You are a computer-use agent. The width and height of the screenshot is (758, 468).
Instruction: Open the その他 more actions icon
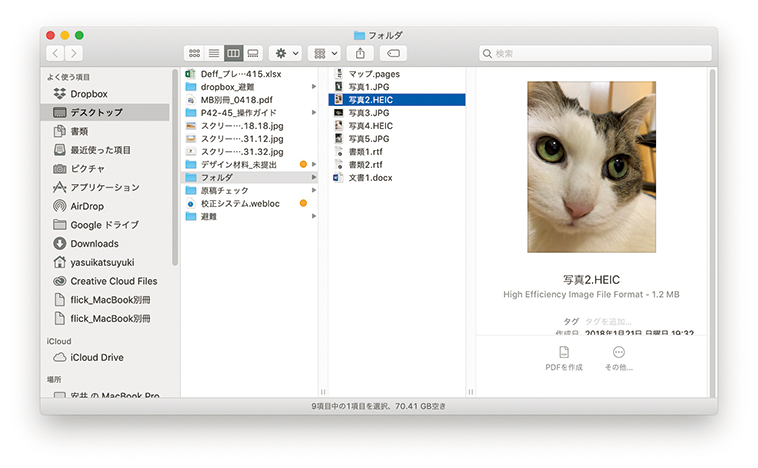[619, 352]
